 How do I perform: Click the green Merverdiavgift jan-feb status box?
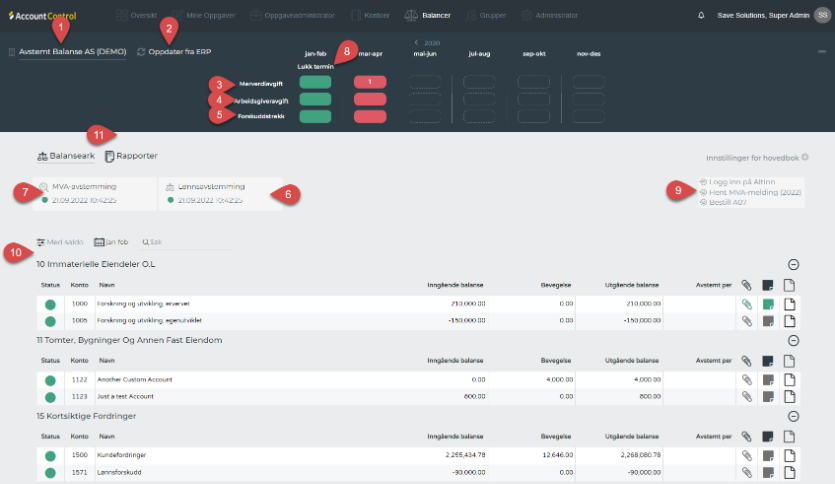[x=315, y=82]
